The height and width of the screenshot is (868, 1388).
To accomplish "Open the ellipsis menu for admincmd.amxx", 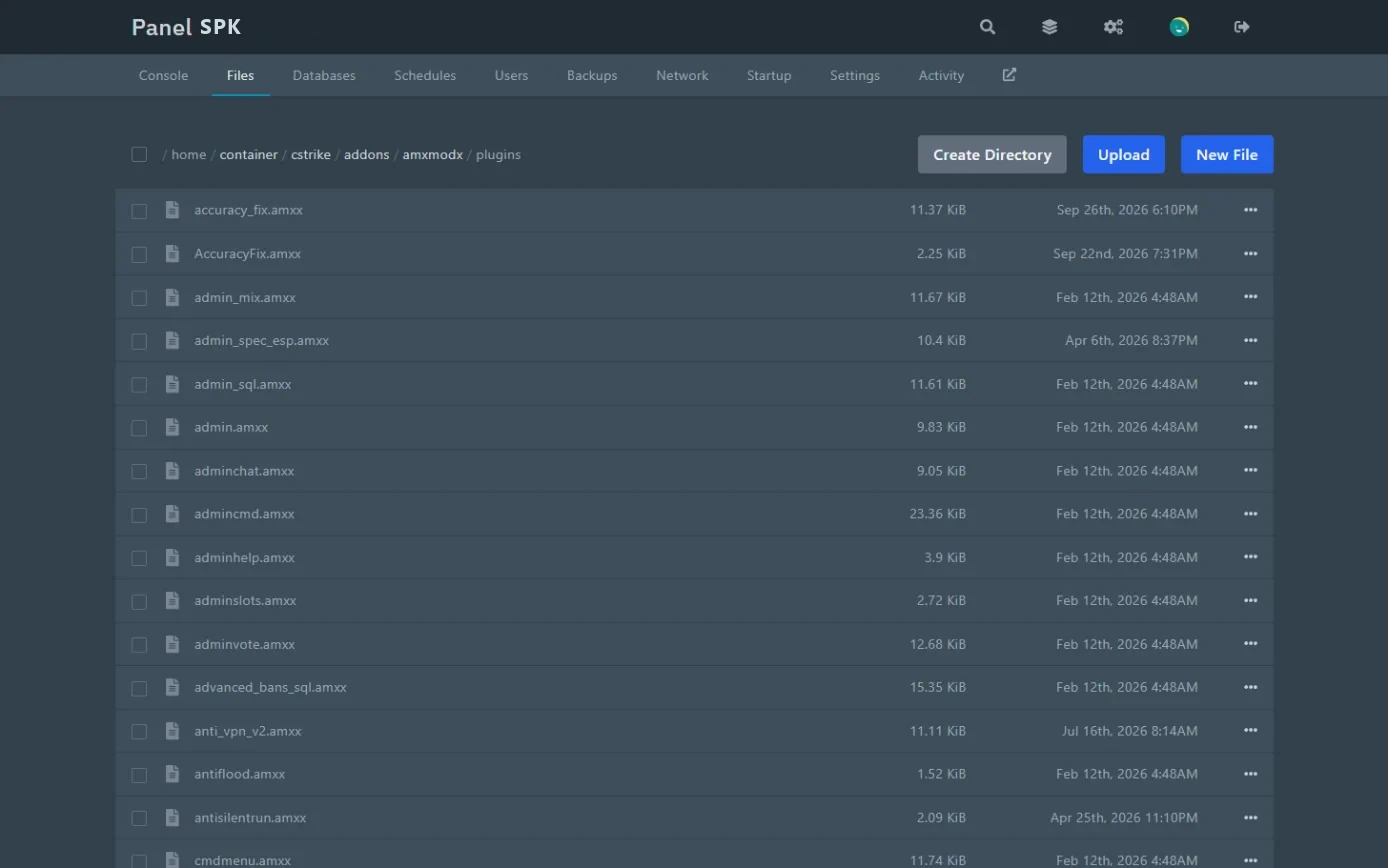I will click(x=1250, y=514).
